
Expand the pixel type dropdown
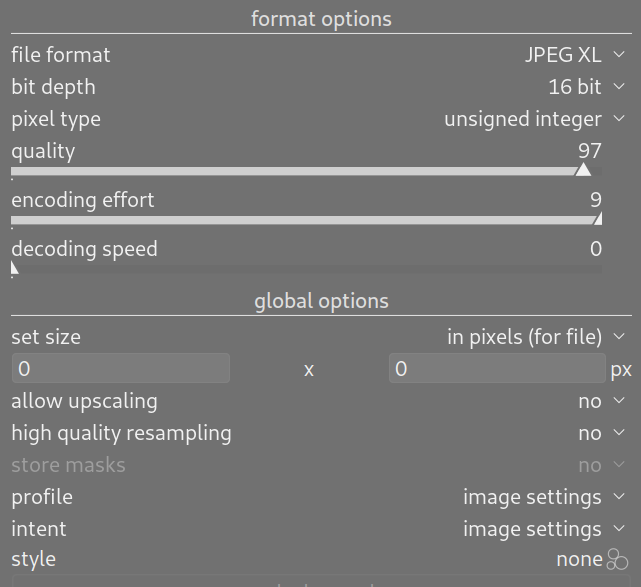[x=523, y=119]
